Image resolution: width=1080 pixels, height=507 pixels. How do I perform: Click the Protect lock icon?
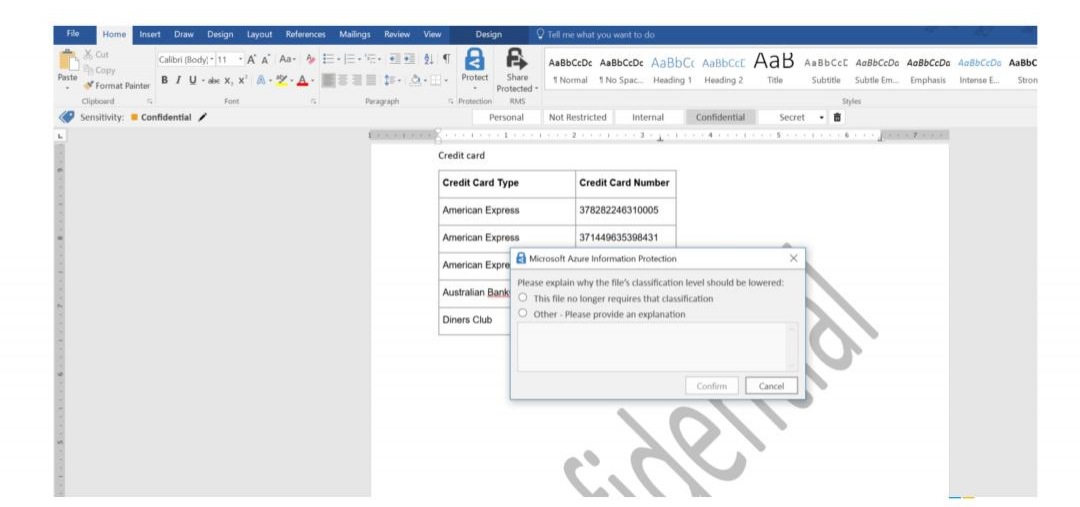pyautogui.click(x=475, y=59)
